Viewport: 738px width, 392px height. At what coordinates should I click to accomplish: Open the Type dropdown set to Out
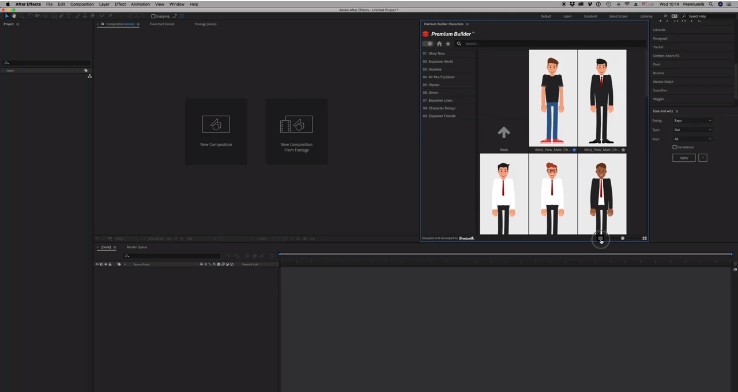click(692, 130)
